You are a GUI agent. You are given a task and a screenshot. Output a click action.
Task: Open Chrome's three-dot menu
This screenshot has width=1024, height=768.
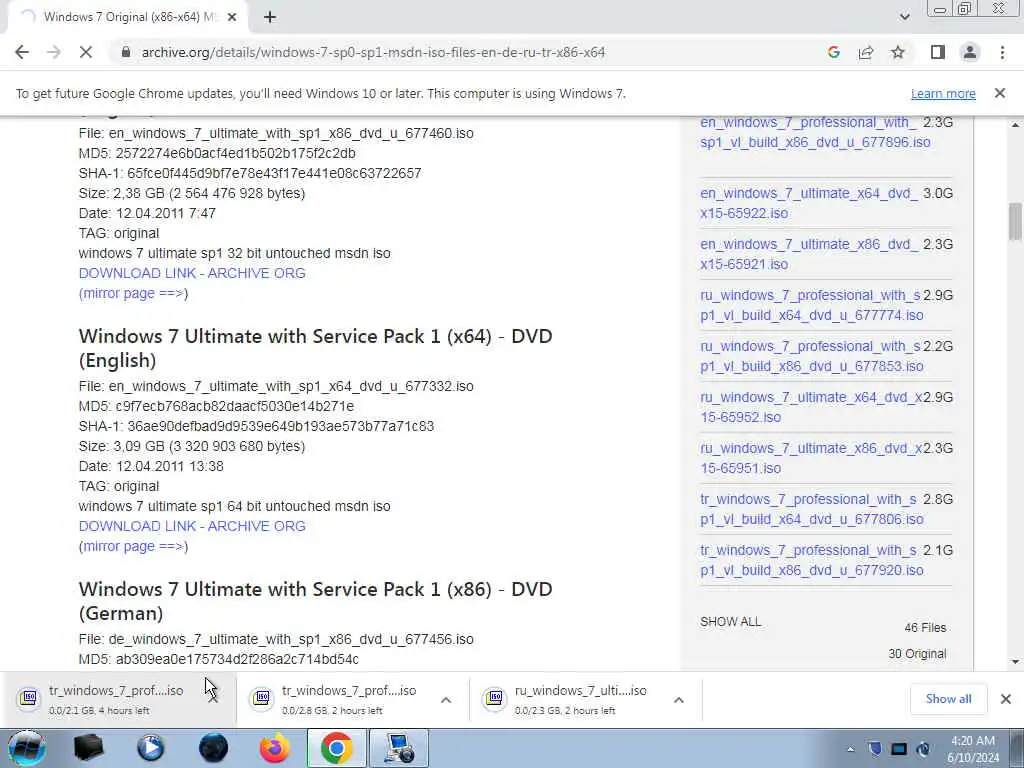[x=1002, y=52]
